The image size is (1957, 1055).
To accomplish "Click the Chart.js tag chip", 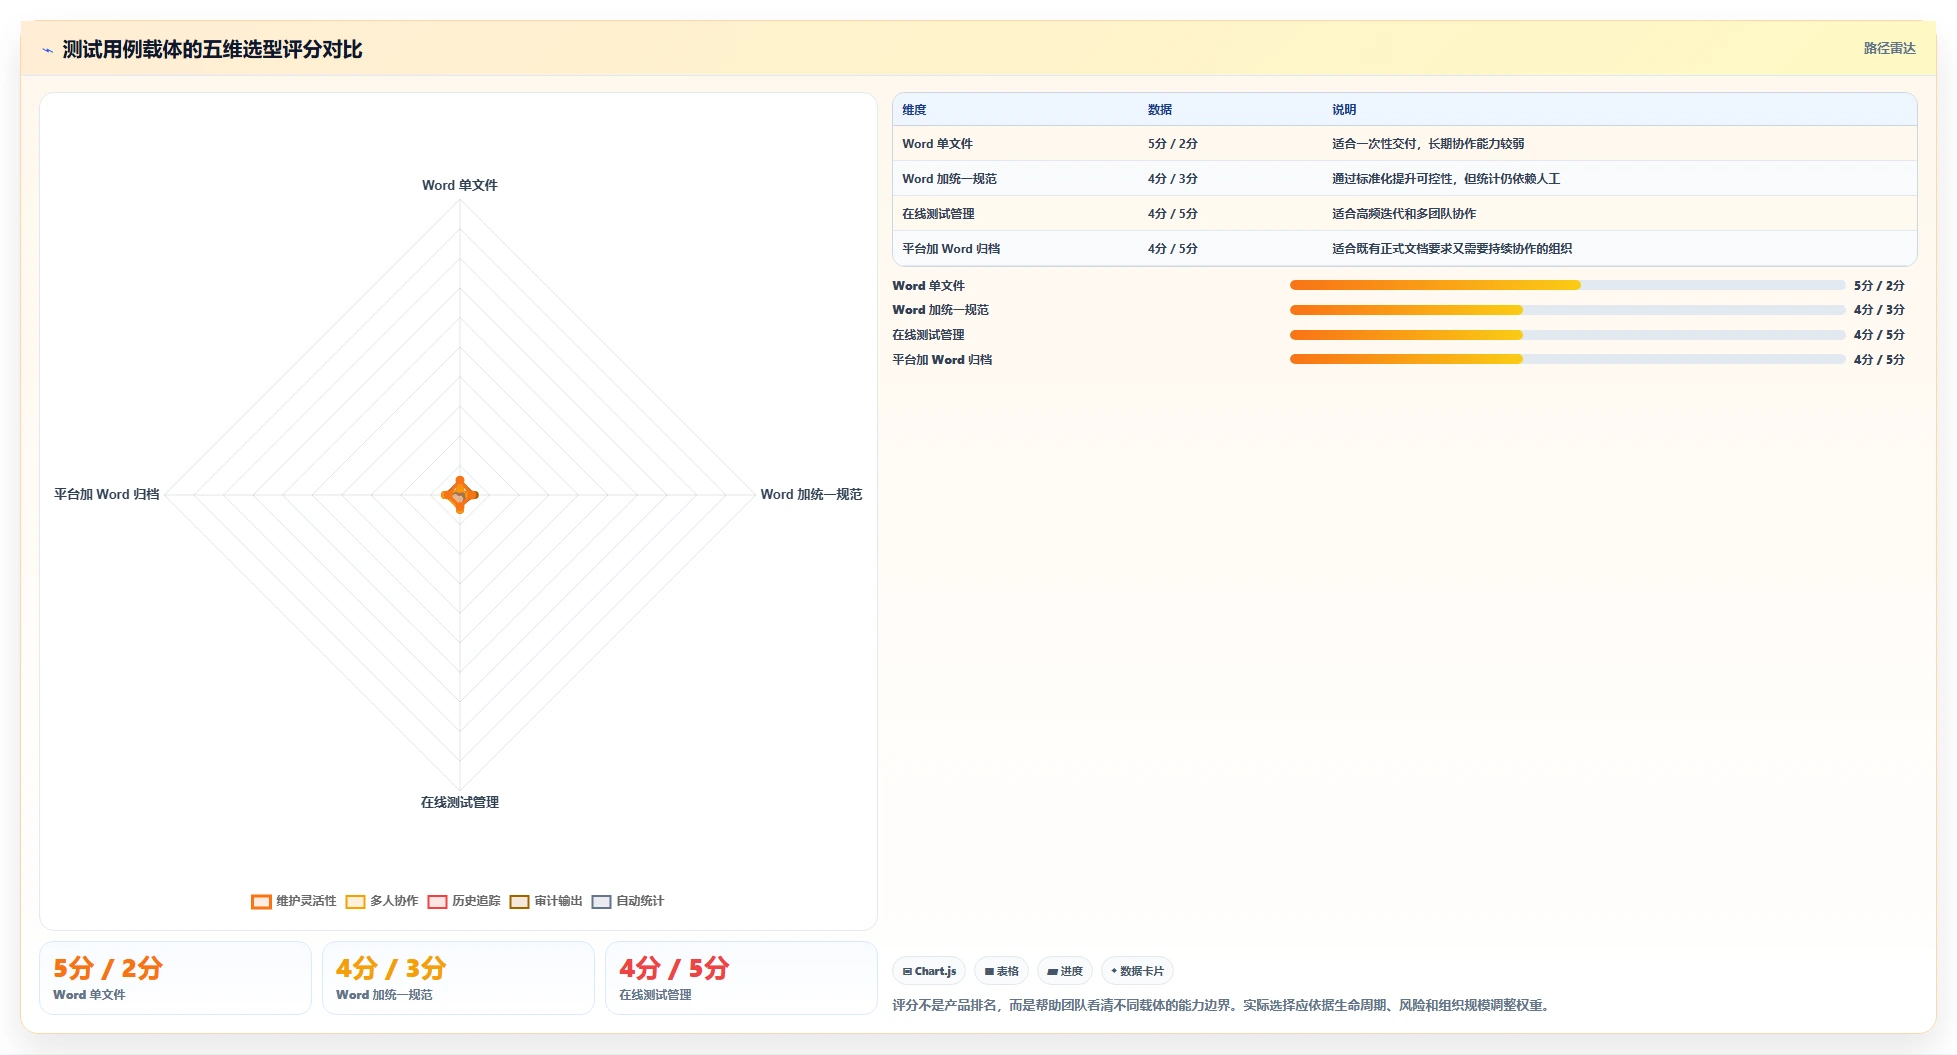I will (x=929, y=971).
